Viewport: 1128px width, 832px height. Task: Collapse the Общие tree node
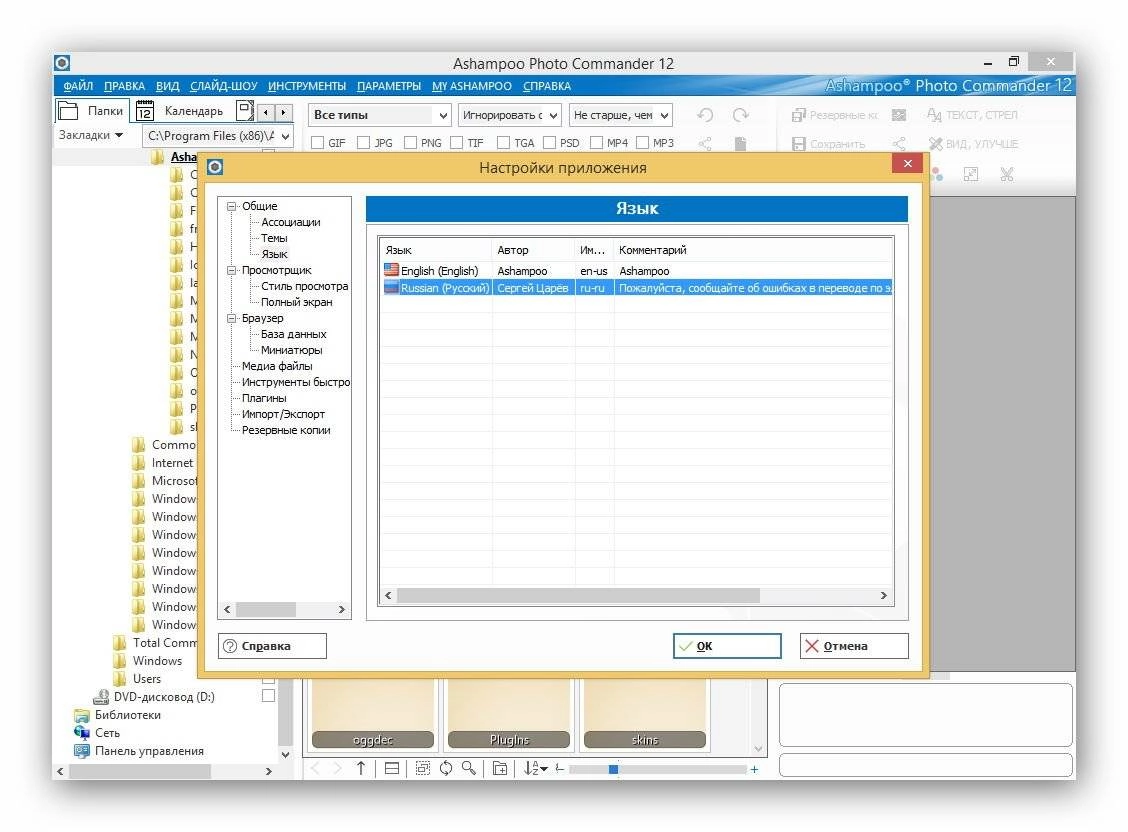pos(232,206)
